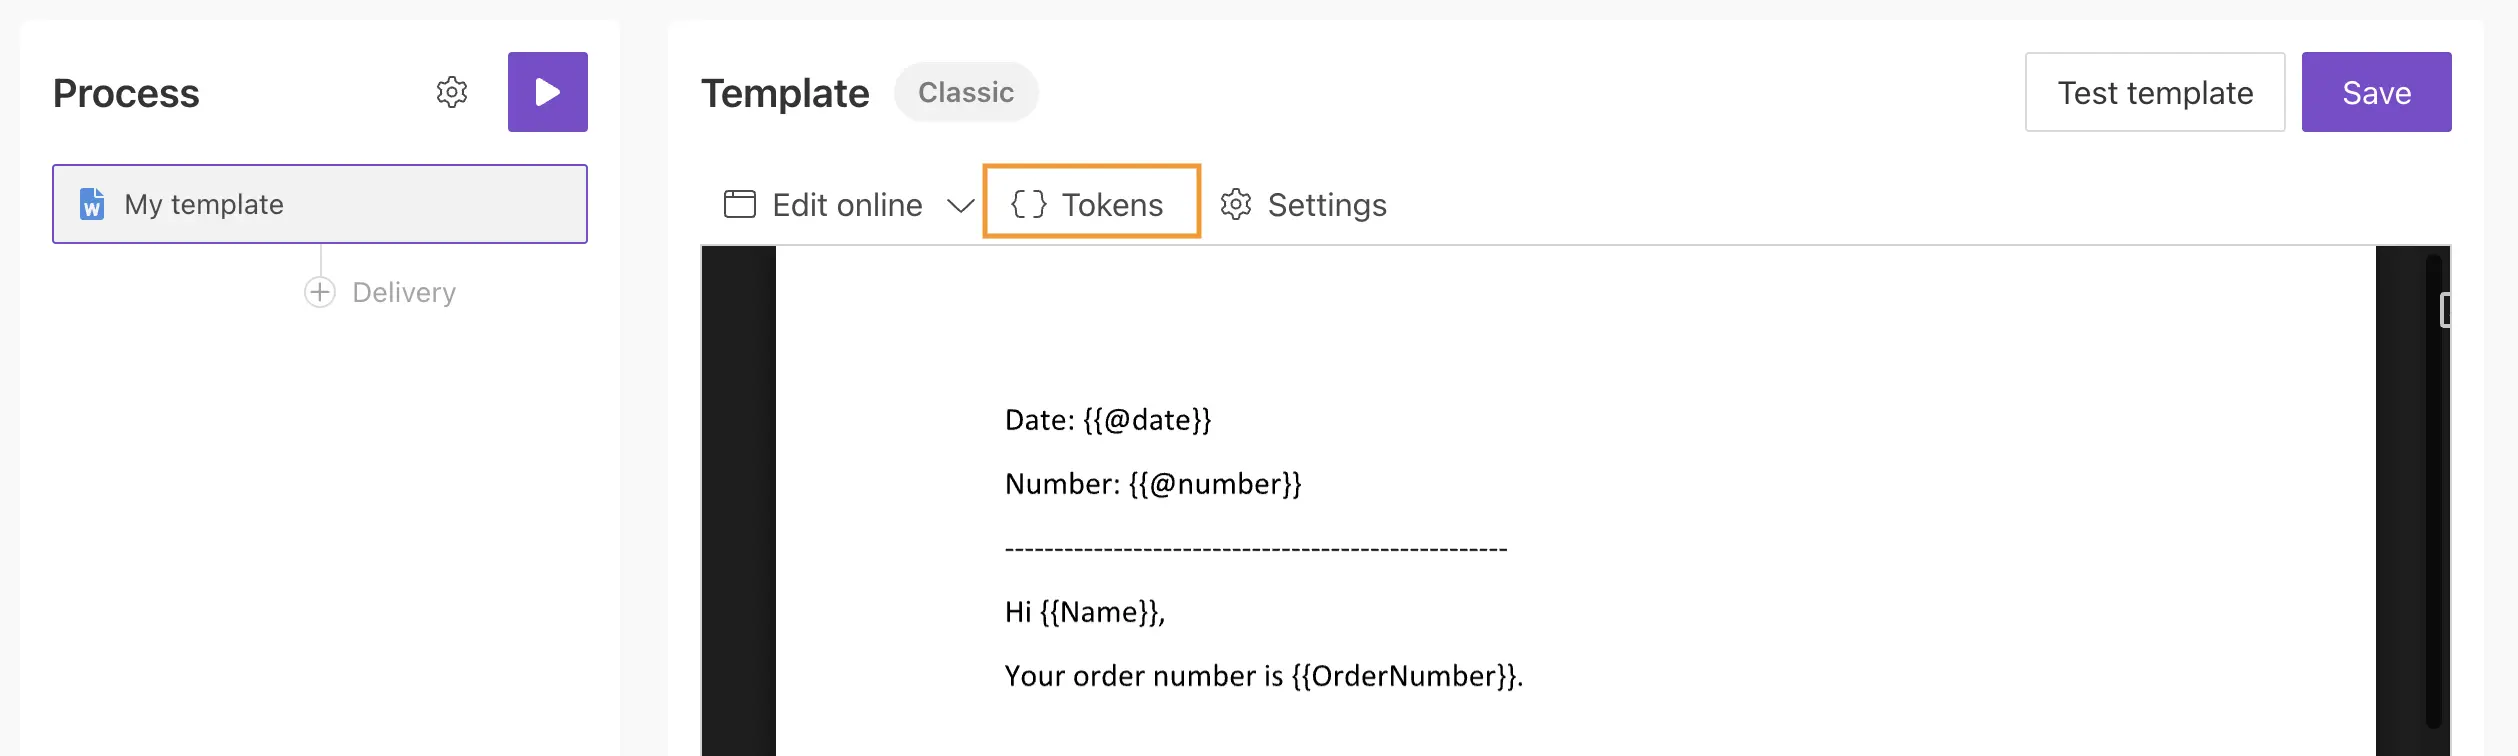Open the Delivery step
The height and width of the screenshot is (756, 2518).
click(x=403, y=291)
